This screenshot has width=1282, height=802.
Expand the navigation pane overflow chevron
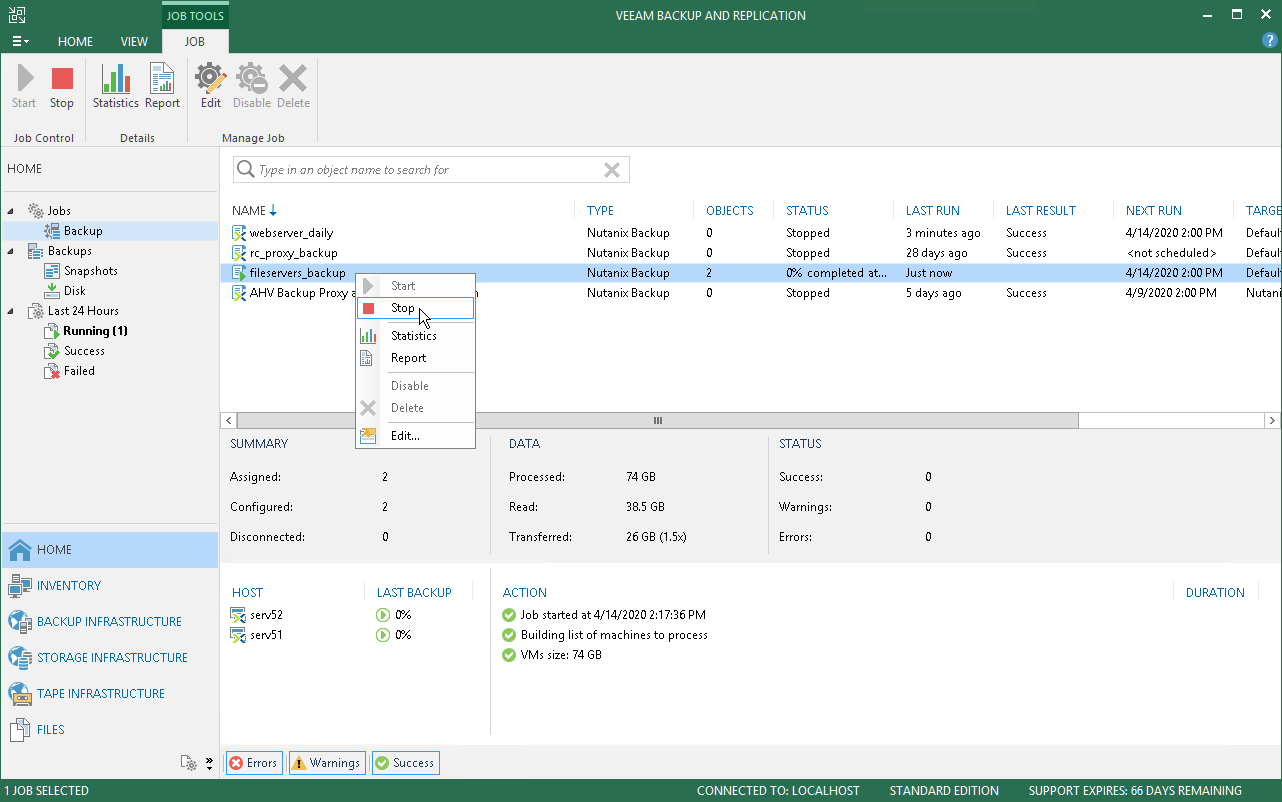pyautogui.click(x=209, y=763)
